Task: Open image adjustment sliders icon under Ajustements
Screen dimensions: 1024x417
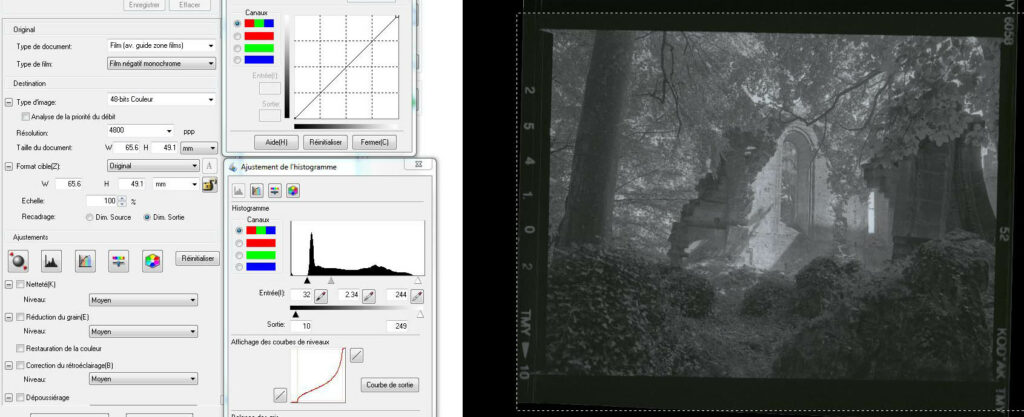Action: pyautogui.click(x=118, y=261)
